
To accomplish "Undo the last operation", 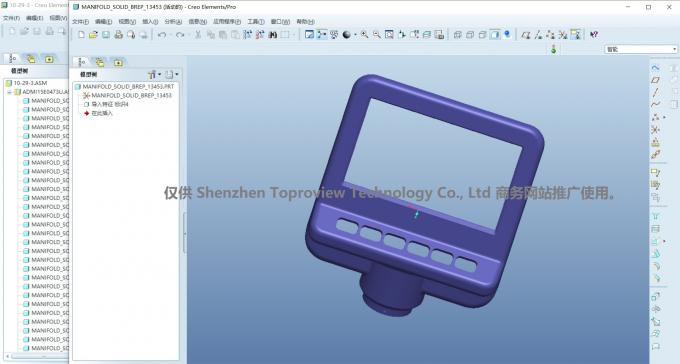I will (x=162, y=35).
